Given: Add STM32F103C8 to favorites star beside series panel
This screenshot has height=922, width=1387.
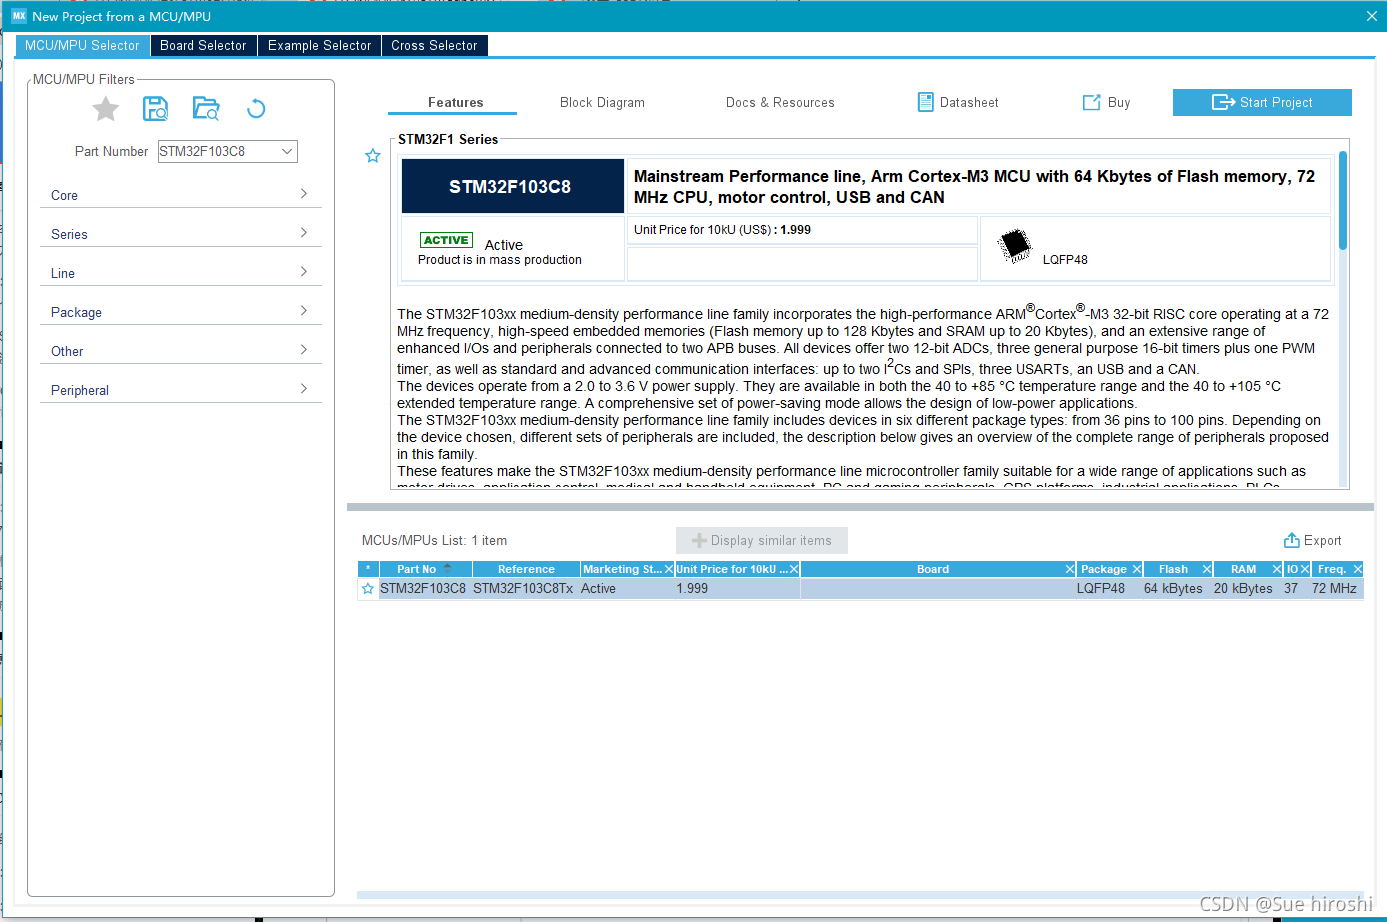Looking at the screenshot, I should 373,156.
